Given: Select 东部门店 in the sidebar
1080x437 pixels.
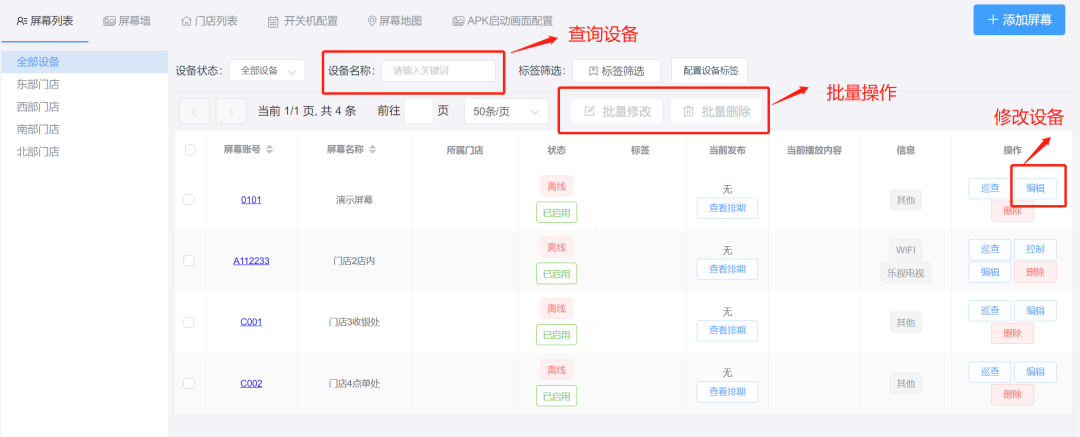Looking at the screenshot, I should pos(84,84).
